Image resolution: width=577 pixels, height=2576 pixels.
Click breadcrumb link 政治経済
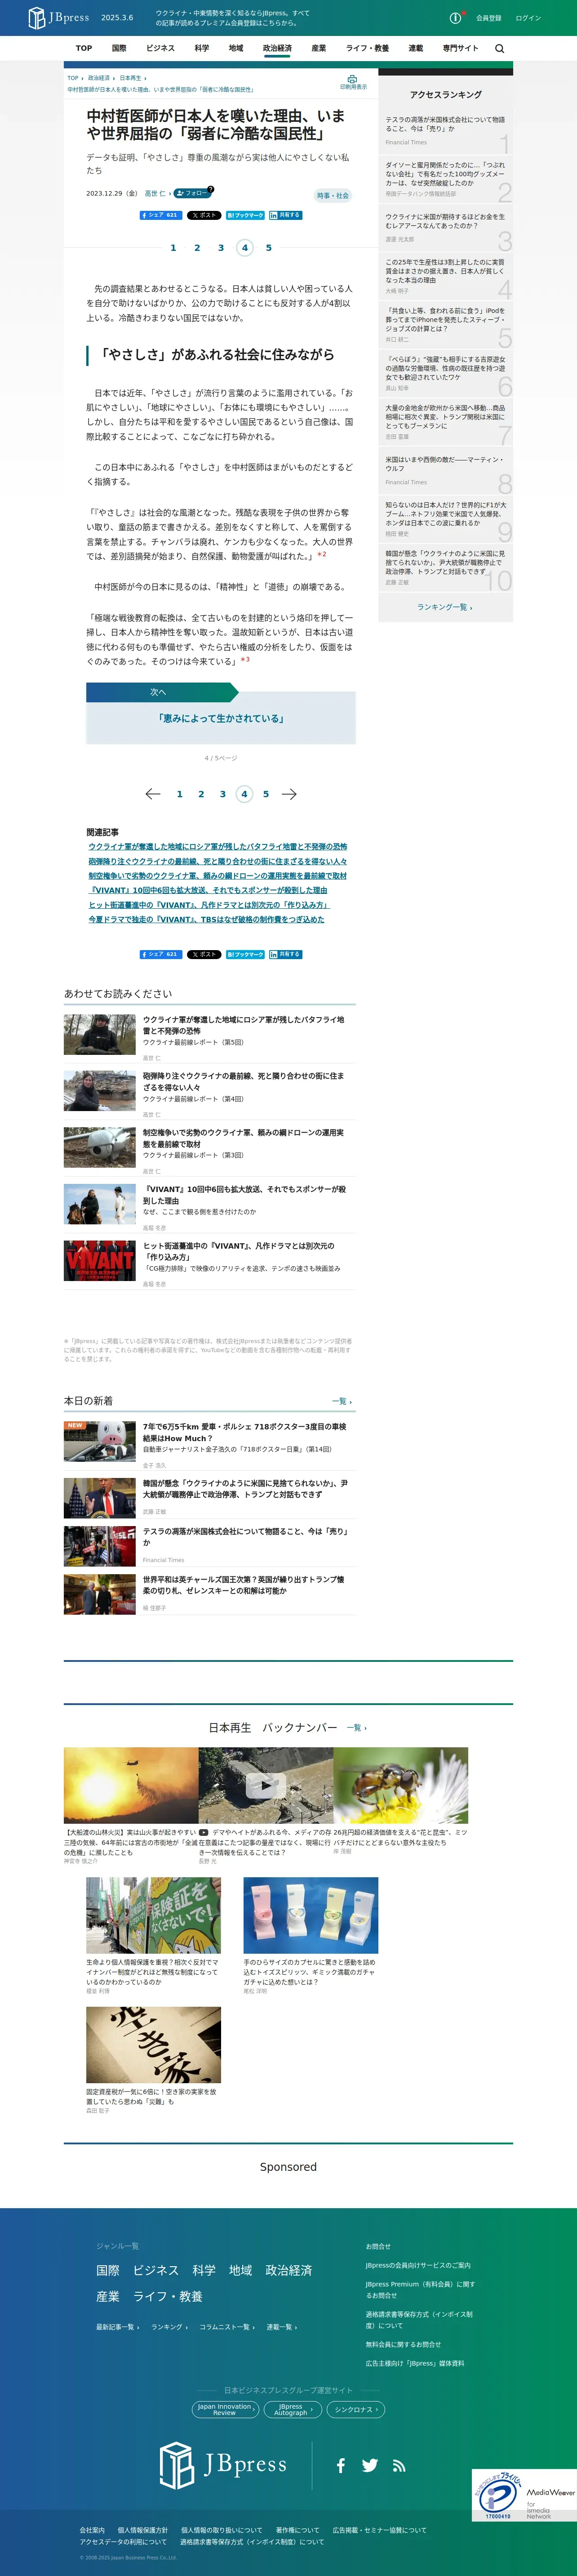(99, 78)
